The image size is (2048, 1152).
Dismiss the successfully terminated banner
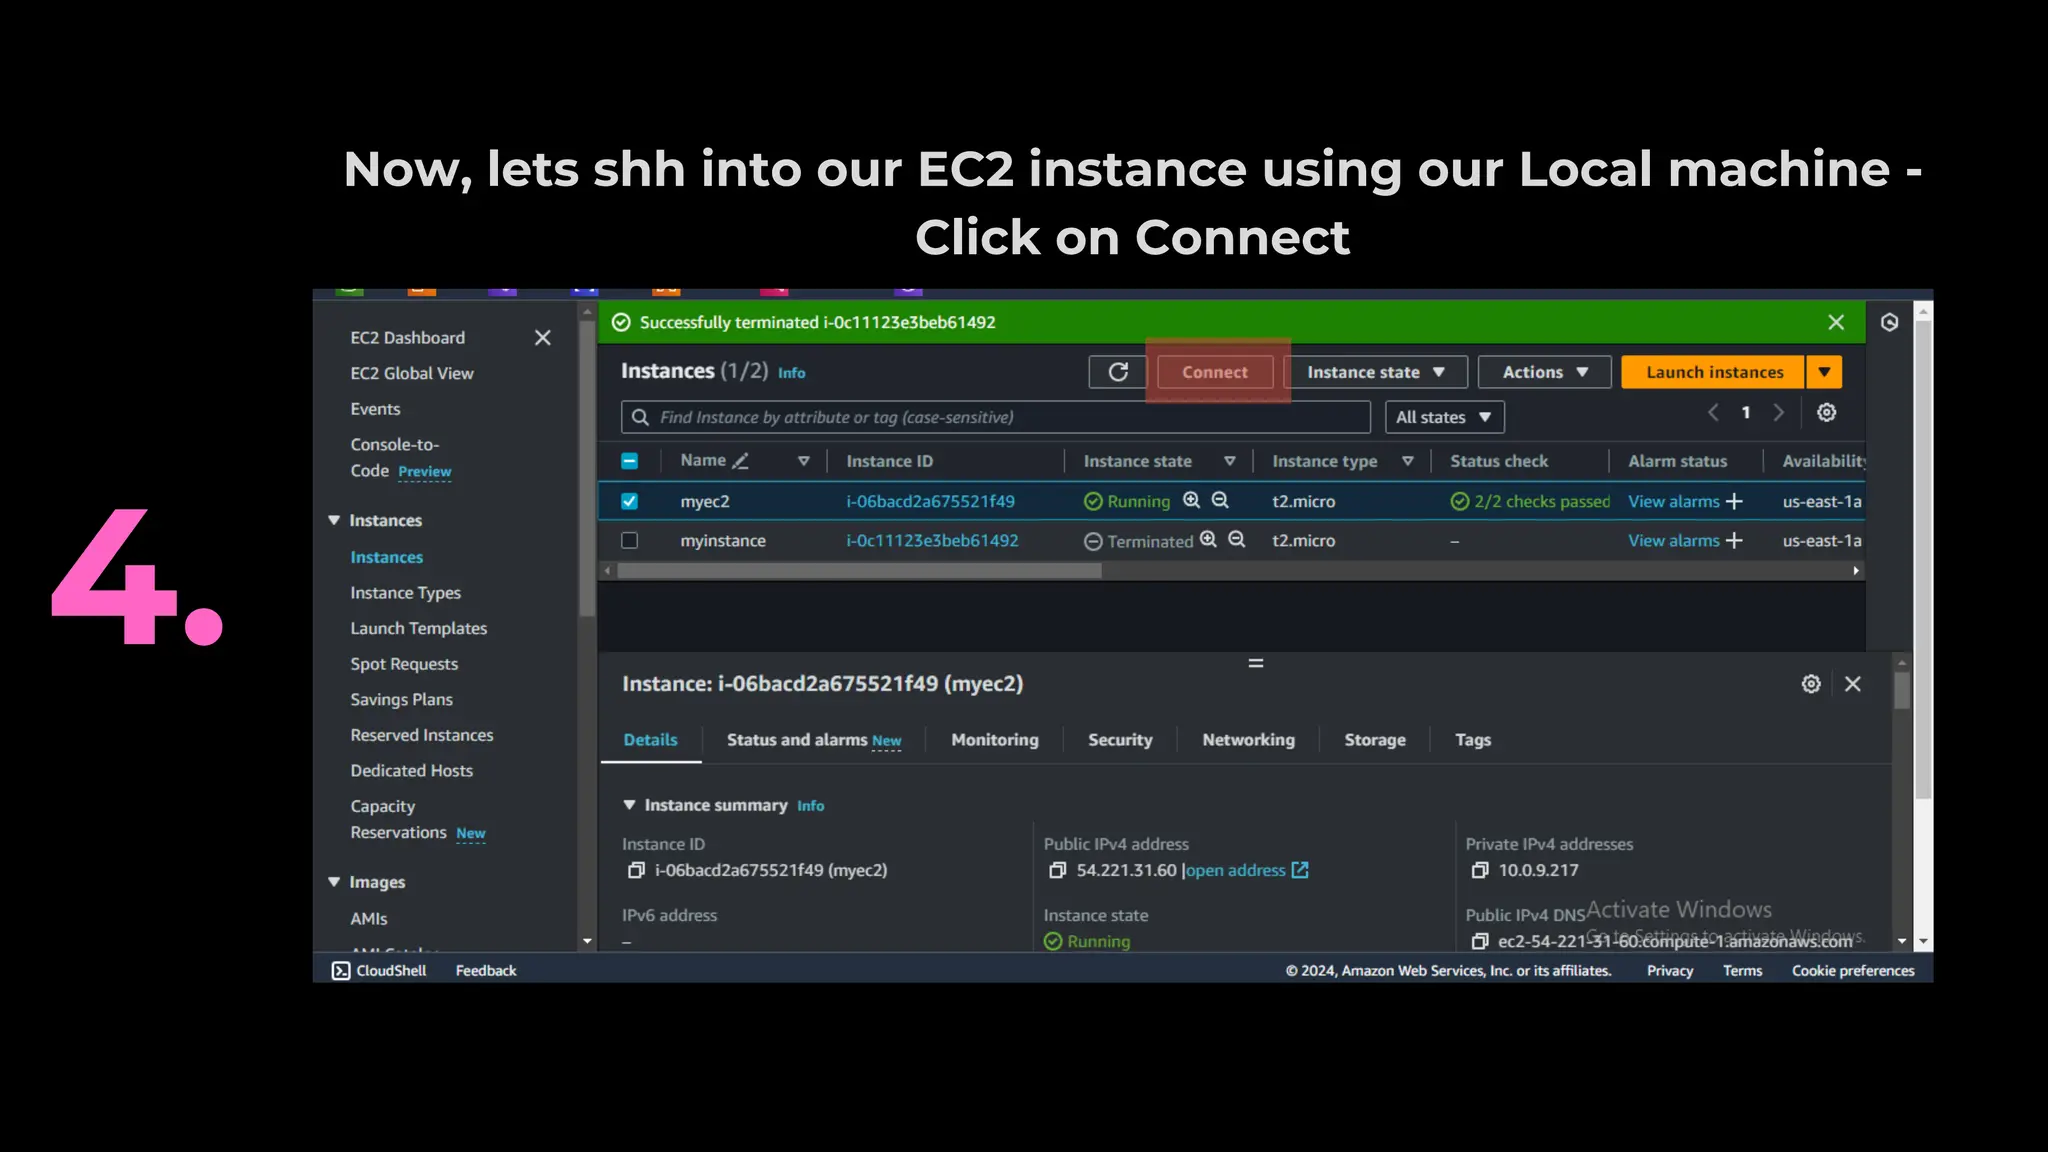point(1836,322)
